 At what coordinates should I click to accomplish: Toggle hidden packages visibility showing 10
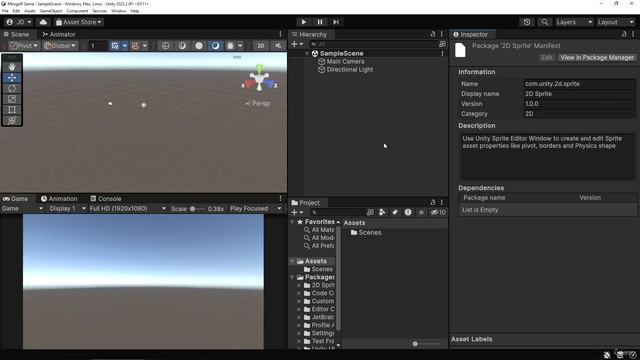[x=438, y=212]
